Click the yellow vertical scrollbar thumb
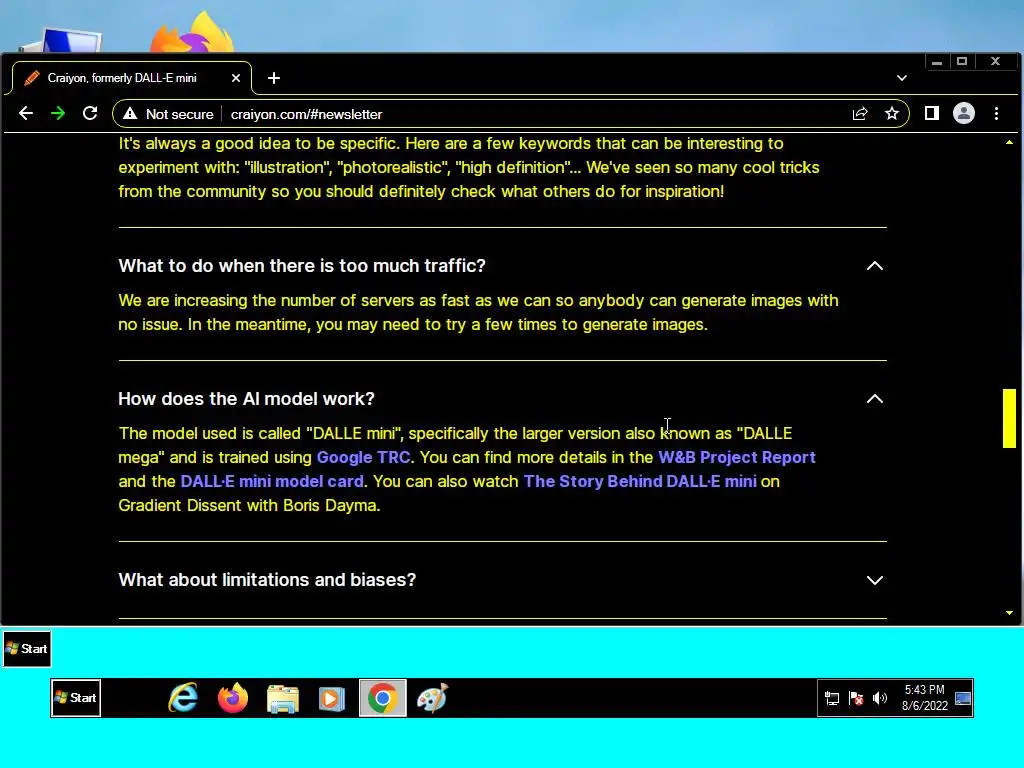 [x=1010, y=419]
